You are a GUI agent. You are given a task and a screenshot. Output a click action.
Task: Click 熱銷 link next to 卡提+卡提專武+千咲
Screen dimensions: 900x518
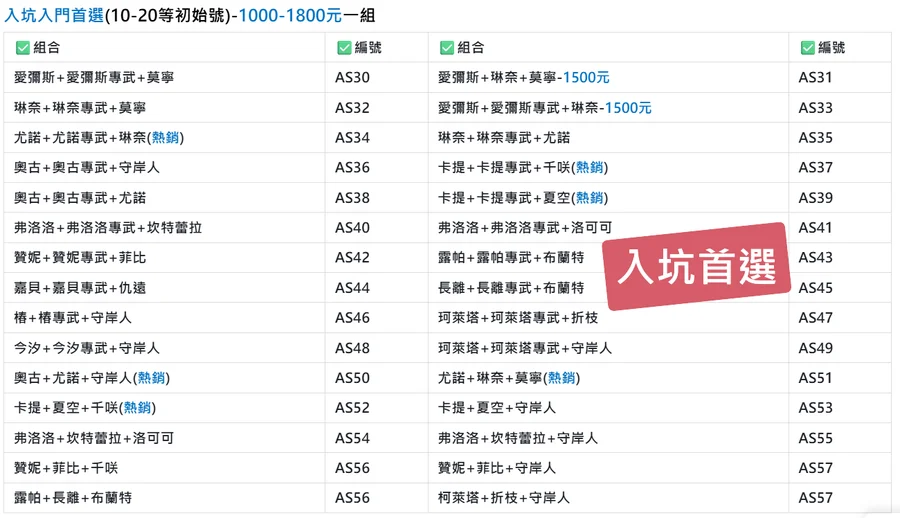tap(590, 168)
